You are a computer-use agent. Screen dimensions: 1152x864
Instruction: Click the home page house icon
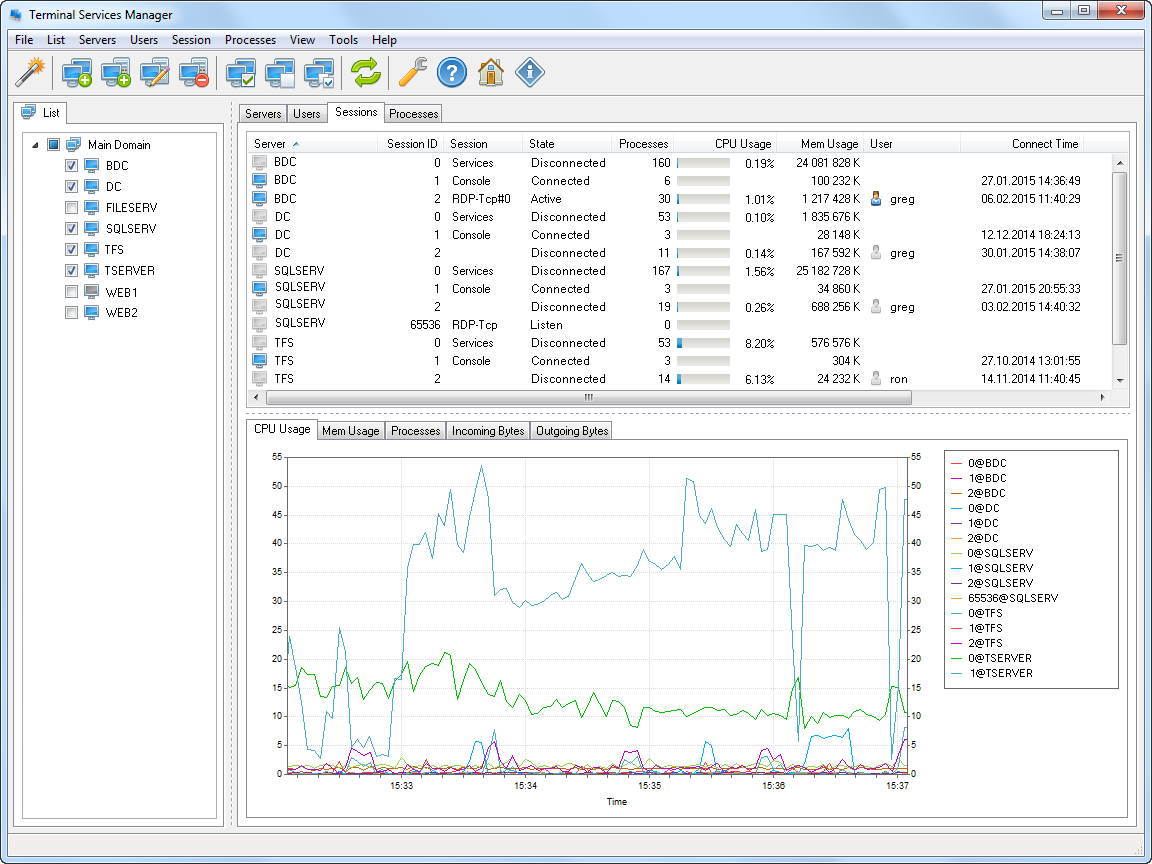tap(490, 72)
